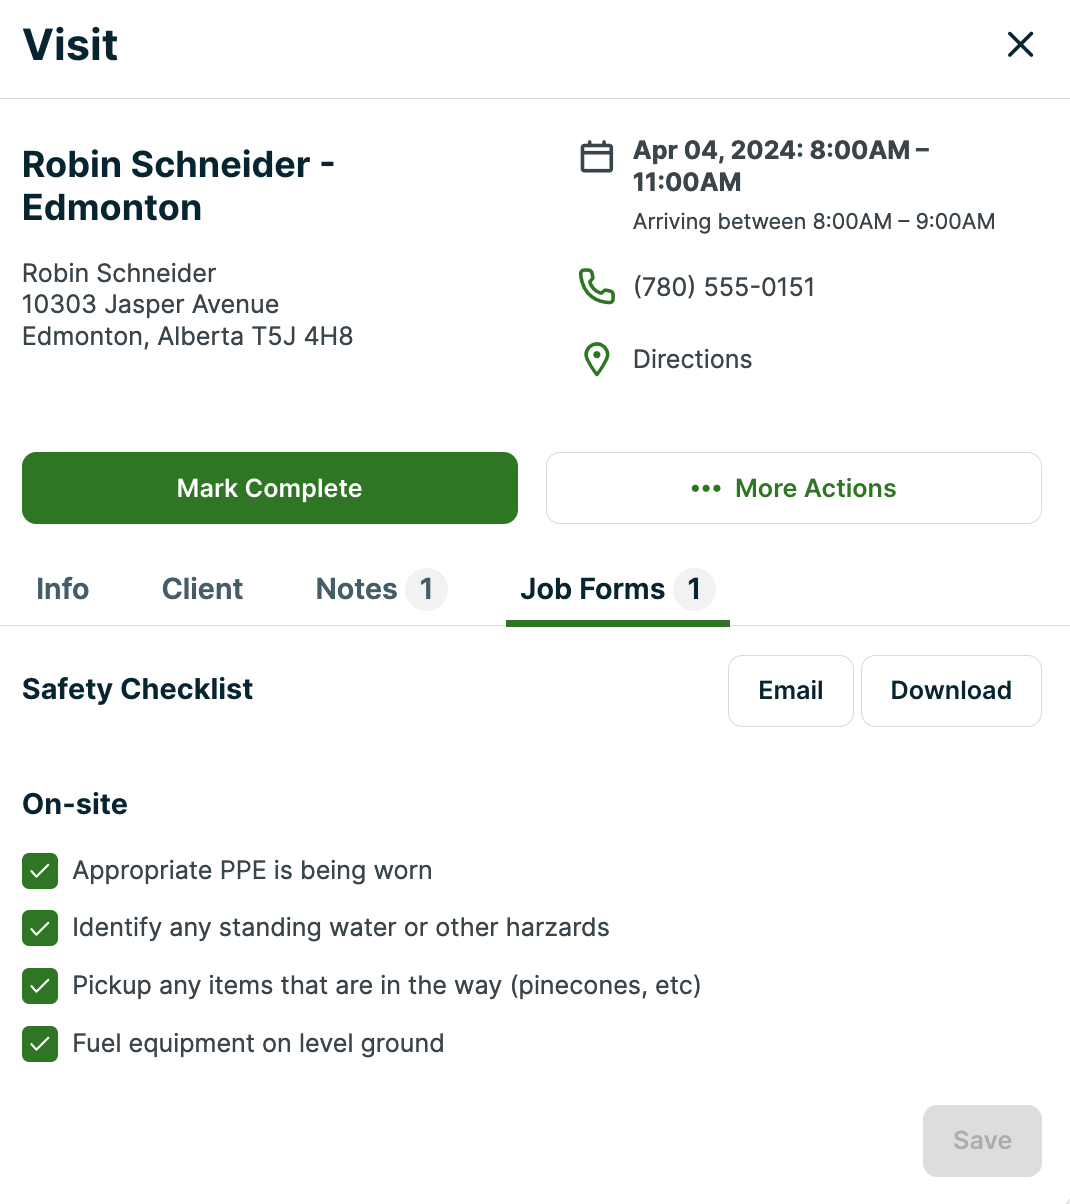The height and width of the screenshot is (1204, 1070).
Task: Open the Client tab
Action: (202, 589)
